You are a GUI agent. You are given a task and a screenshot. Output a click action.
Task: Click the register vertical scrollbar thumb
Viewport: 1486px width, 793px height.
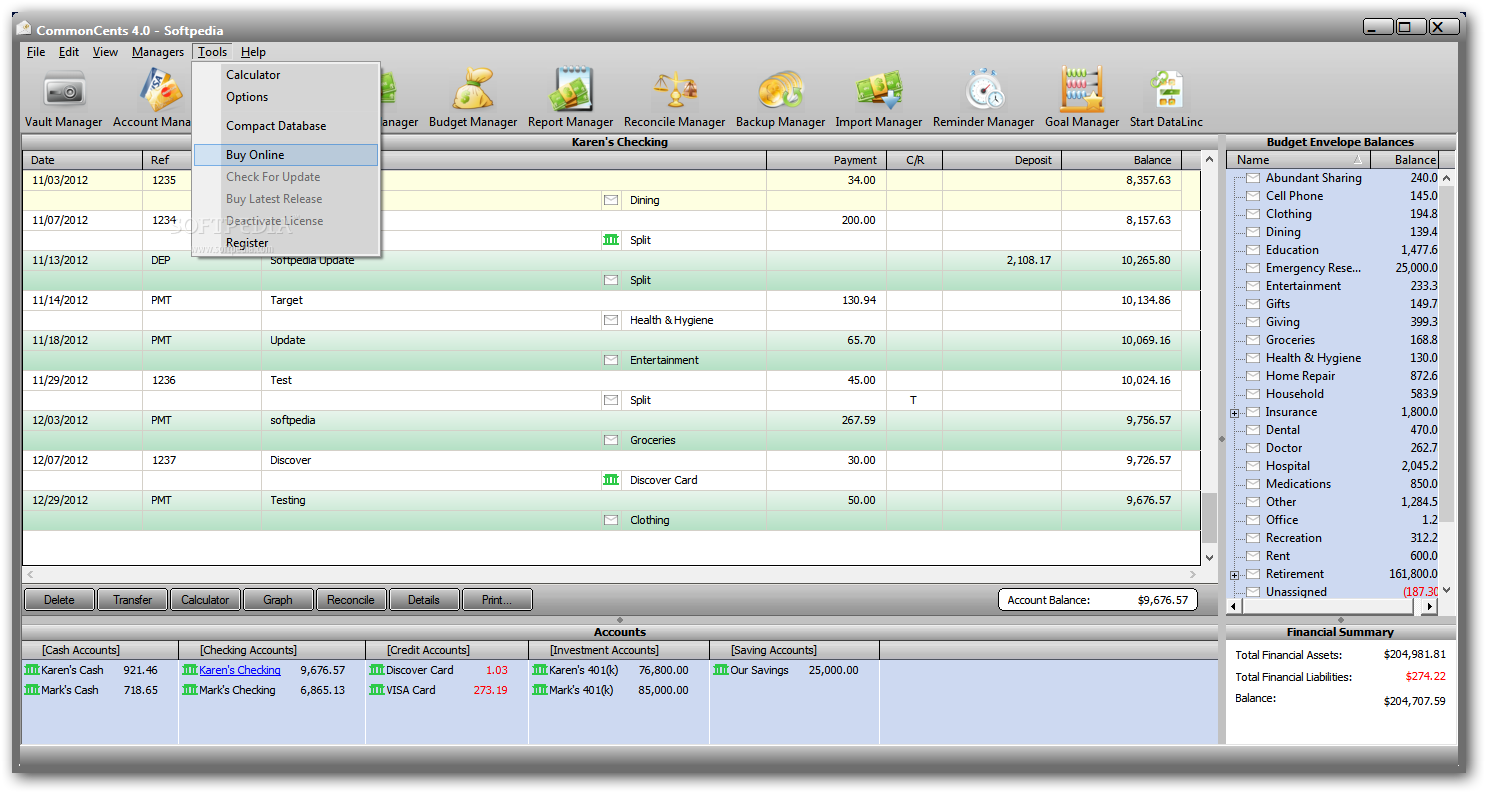tap(1209, 518)
